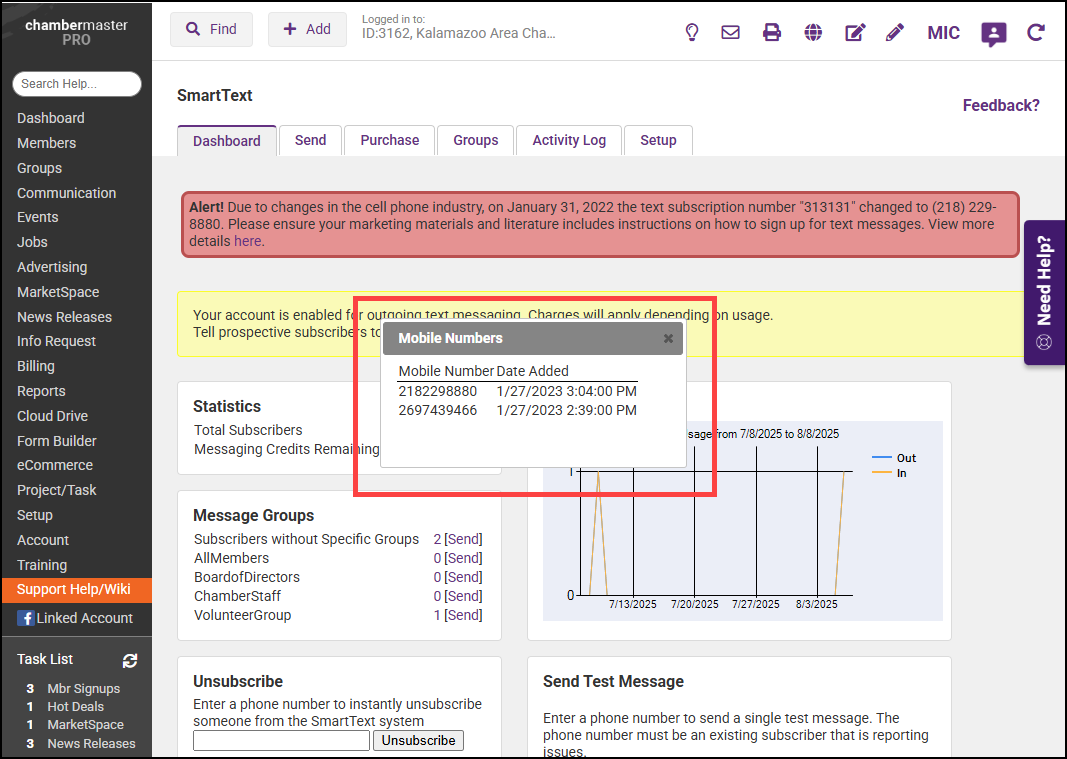
Task: Switch to the Send tab
Action: [x=310, y=140]
